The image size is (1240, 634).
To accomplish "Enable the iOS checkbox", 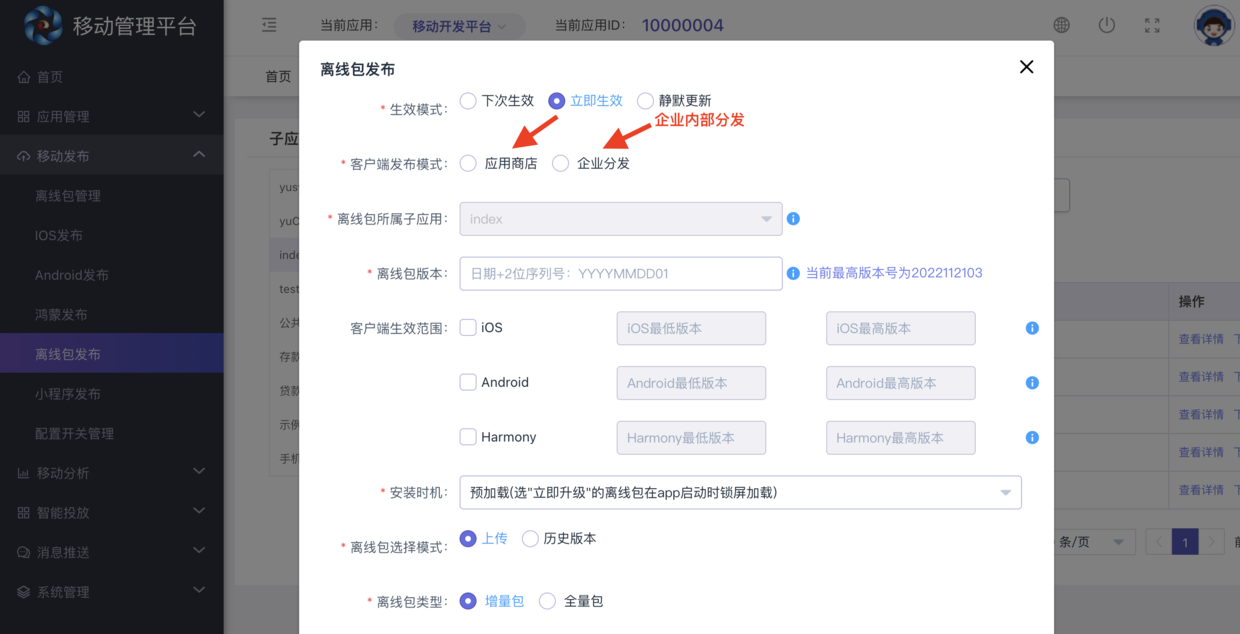I will pos(467,327).
